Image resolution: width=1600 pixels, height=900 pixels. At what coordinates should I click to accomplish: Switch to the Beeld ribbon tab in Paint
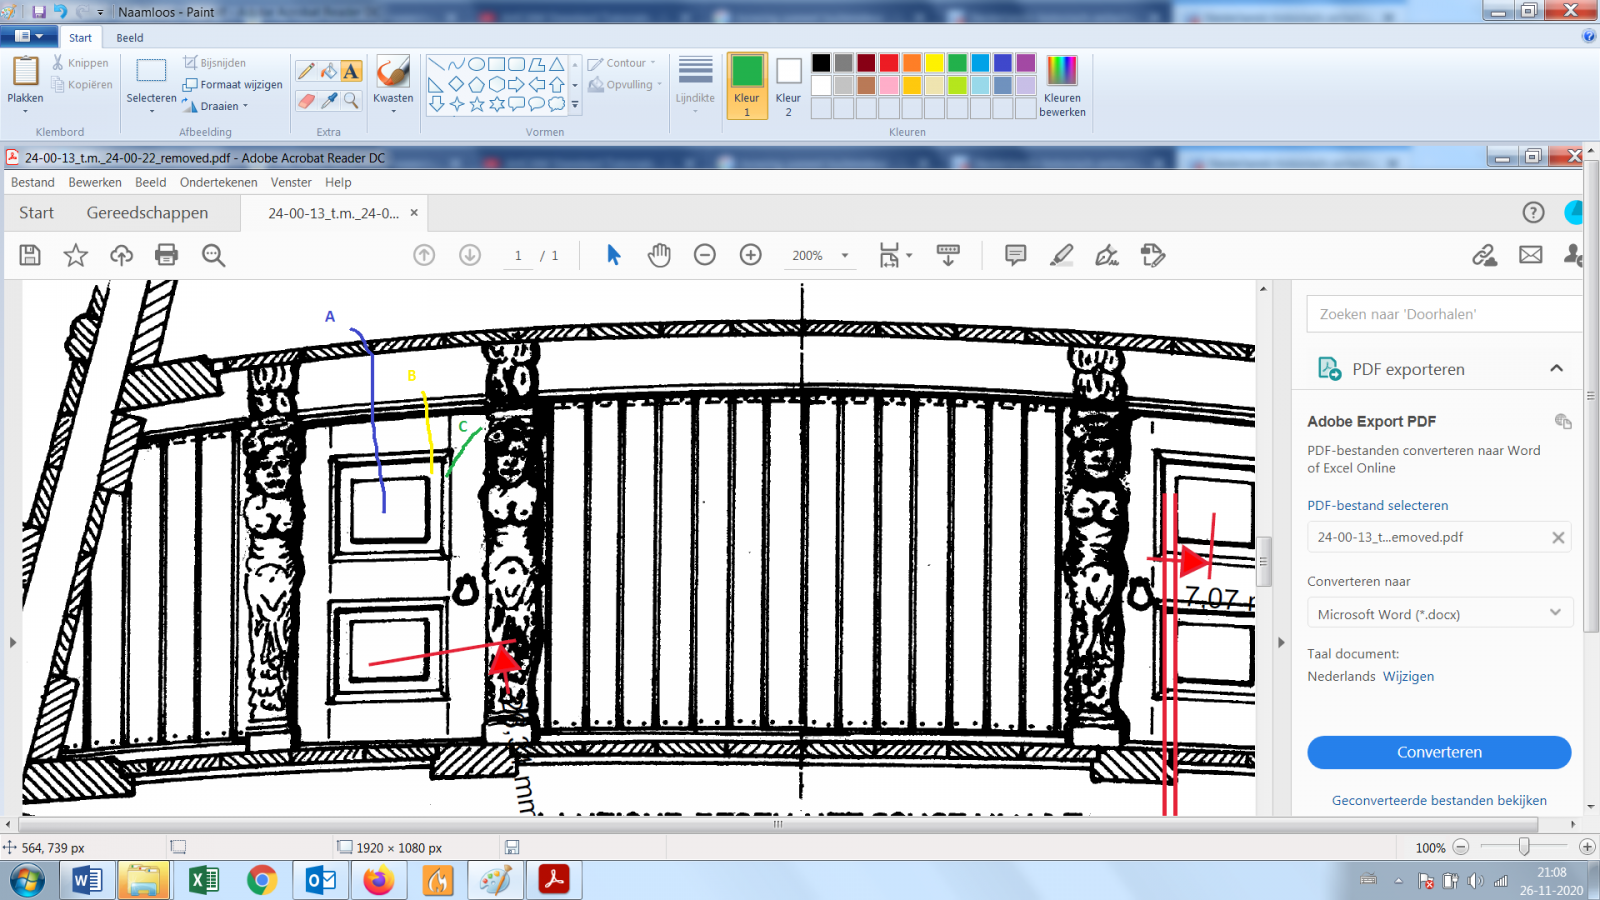[130, 38]
